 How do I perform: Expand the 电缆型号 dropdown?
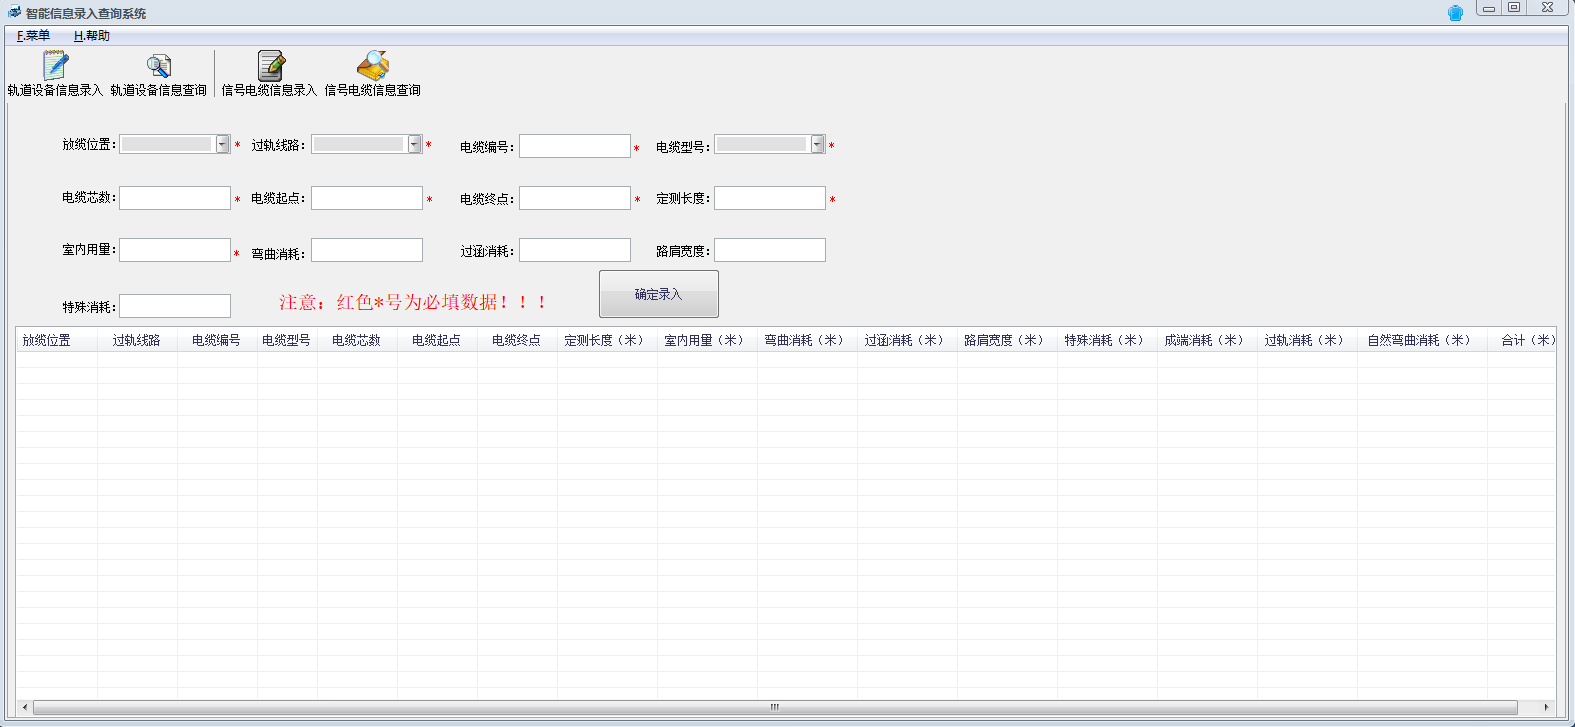[818, 145]
